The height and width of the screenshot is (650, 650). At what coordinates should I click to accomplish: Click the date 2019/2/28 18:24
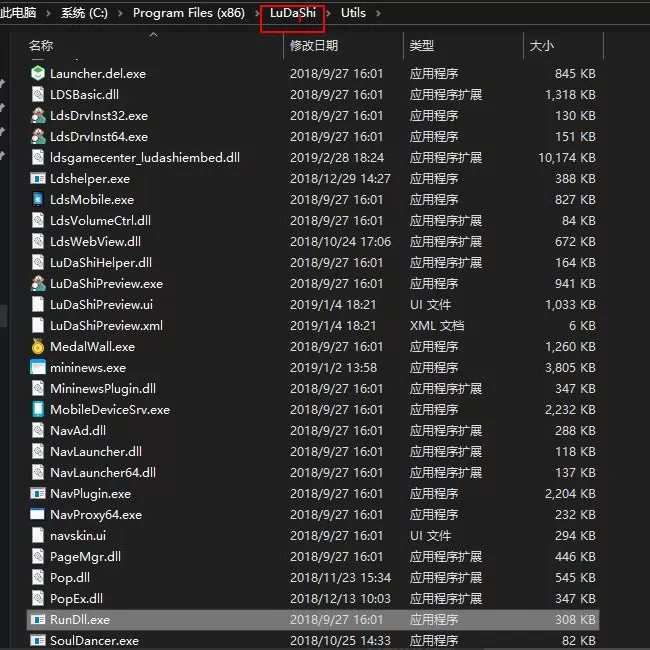(x=337, y=158)
